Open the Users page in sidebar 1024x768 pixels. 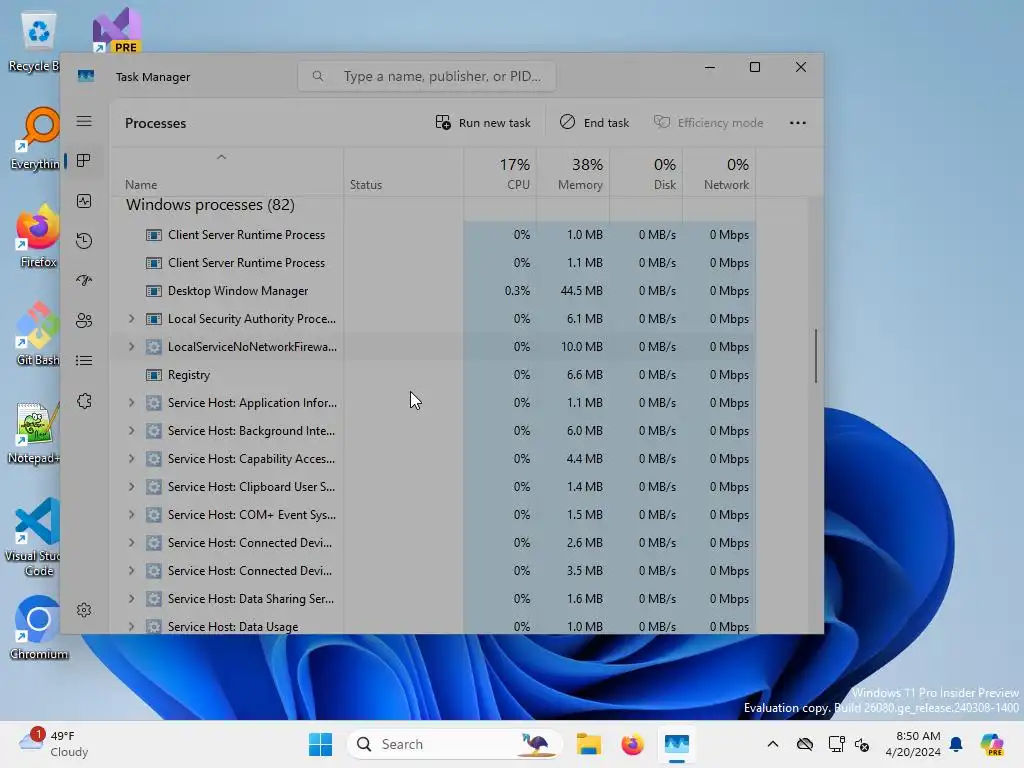(x=84, y=321)
